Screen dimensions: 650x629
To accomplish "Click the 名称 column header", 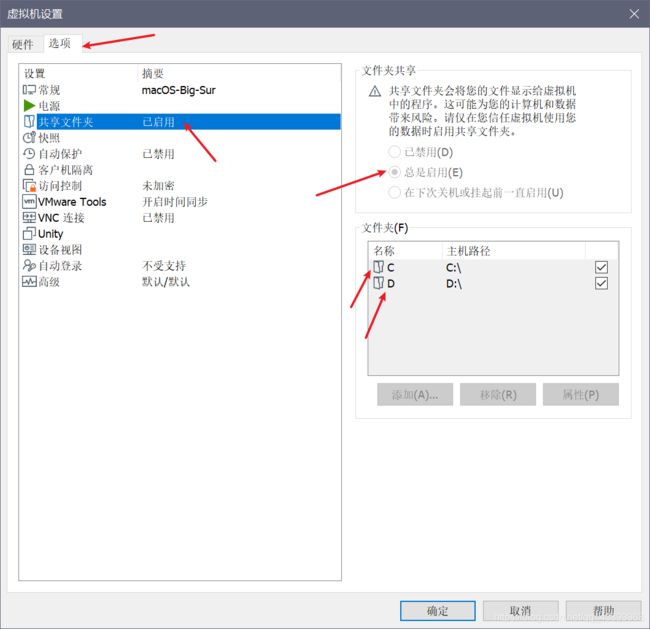I will (x=405, y=250).
